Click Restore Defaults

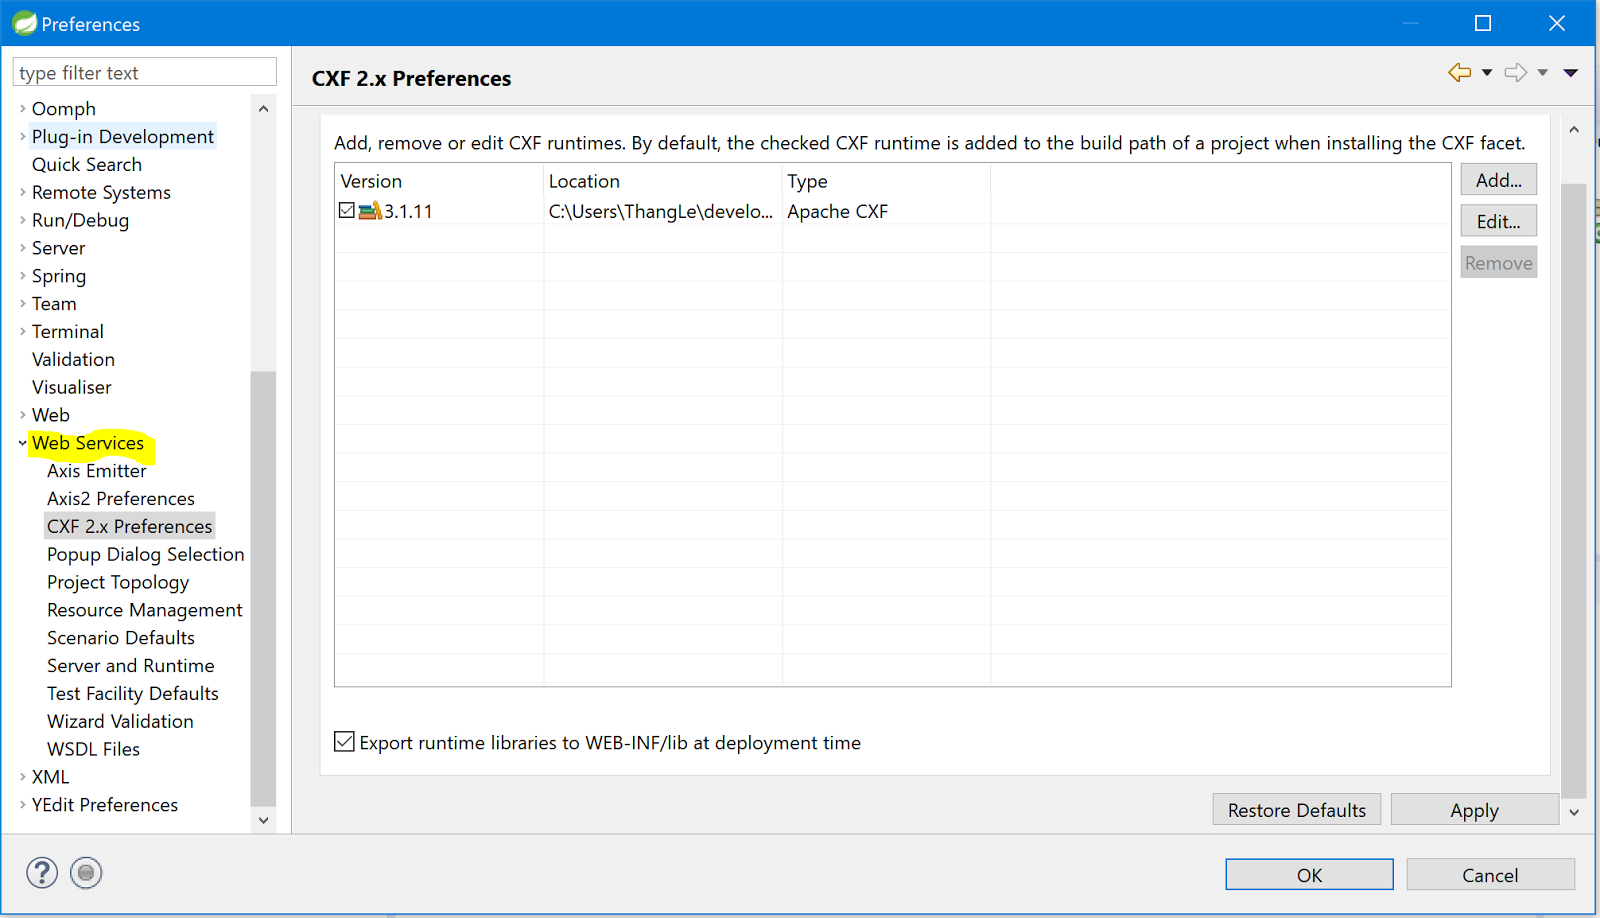pyautogui.click(x=1296, y=809)
